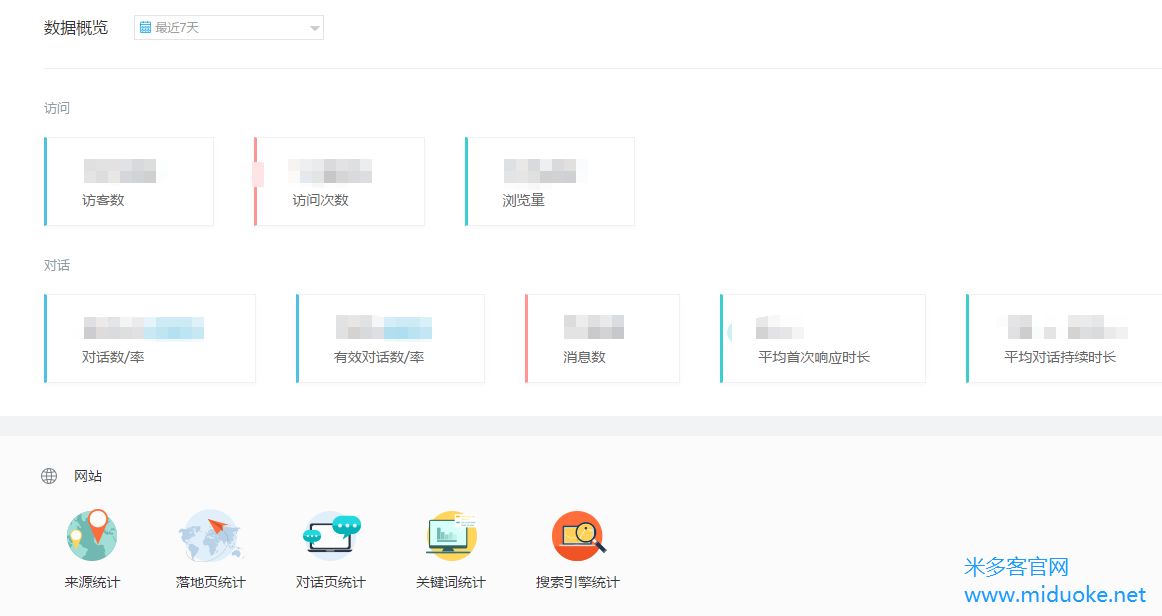Click the calendar icon in date selector
Screen dimensions: 1162x616
tap(146, 28)
